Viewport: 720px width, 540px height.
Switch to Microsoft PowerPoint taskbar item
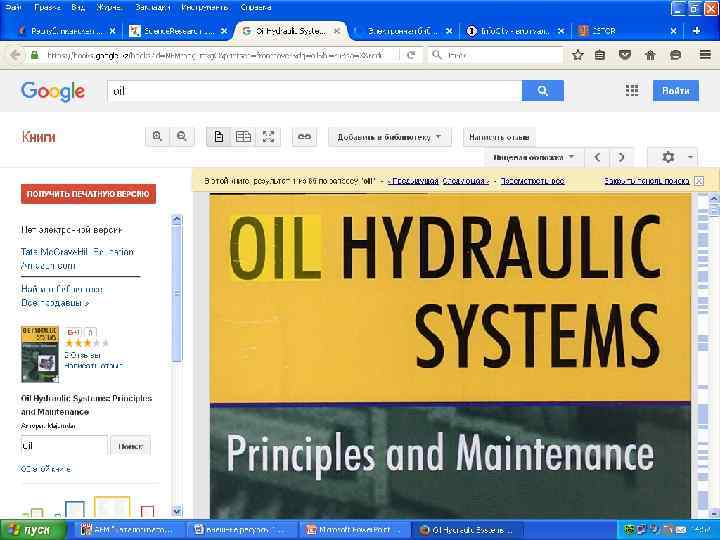coord(354,530)
